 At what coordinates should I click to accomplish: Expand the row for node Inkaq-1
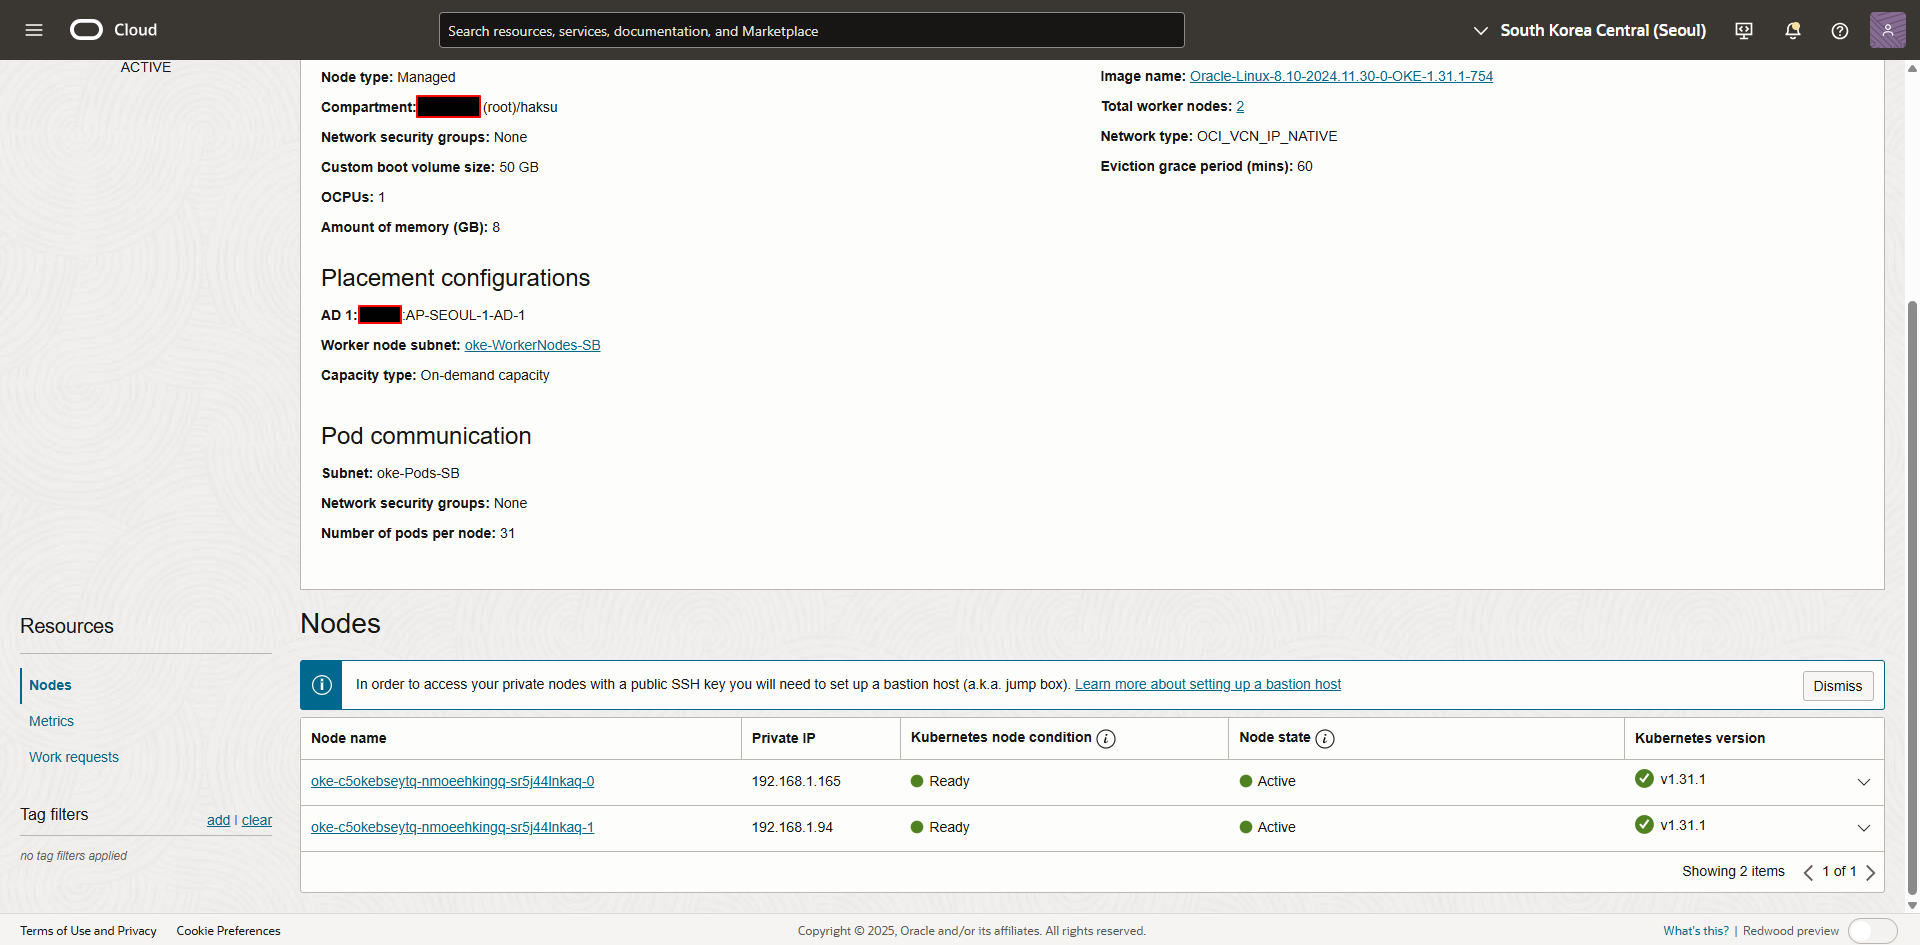click(x=1864, y=828)
